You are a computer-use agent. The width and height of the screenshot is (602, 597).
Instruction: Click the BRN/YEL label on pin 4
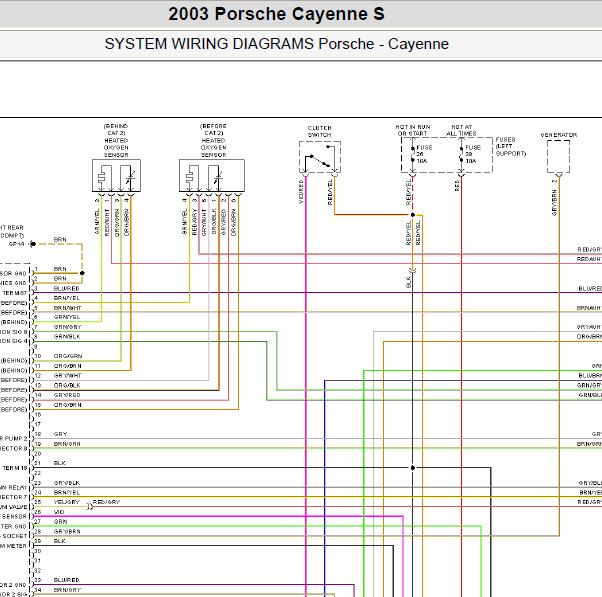click(67, 298)
